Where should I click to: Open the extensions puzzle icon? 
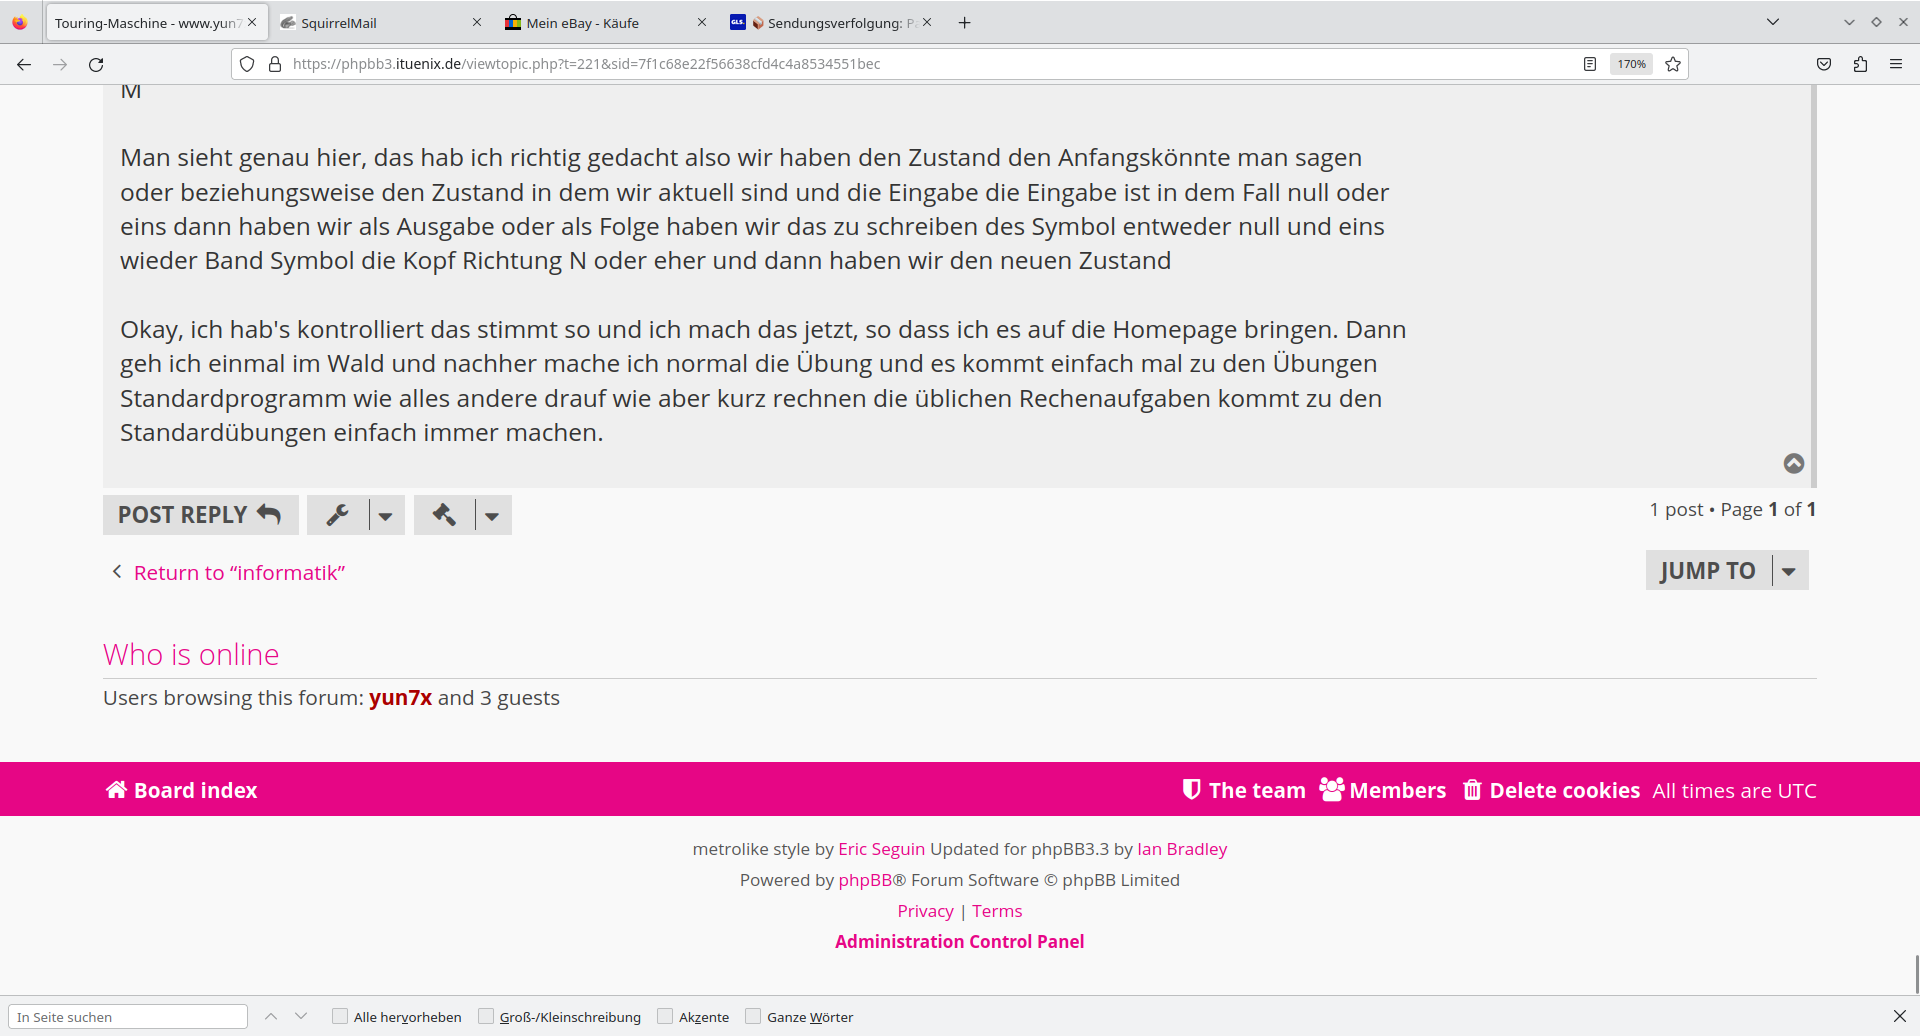coord(1860,64)
